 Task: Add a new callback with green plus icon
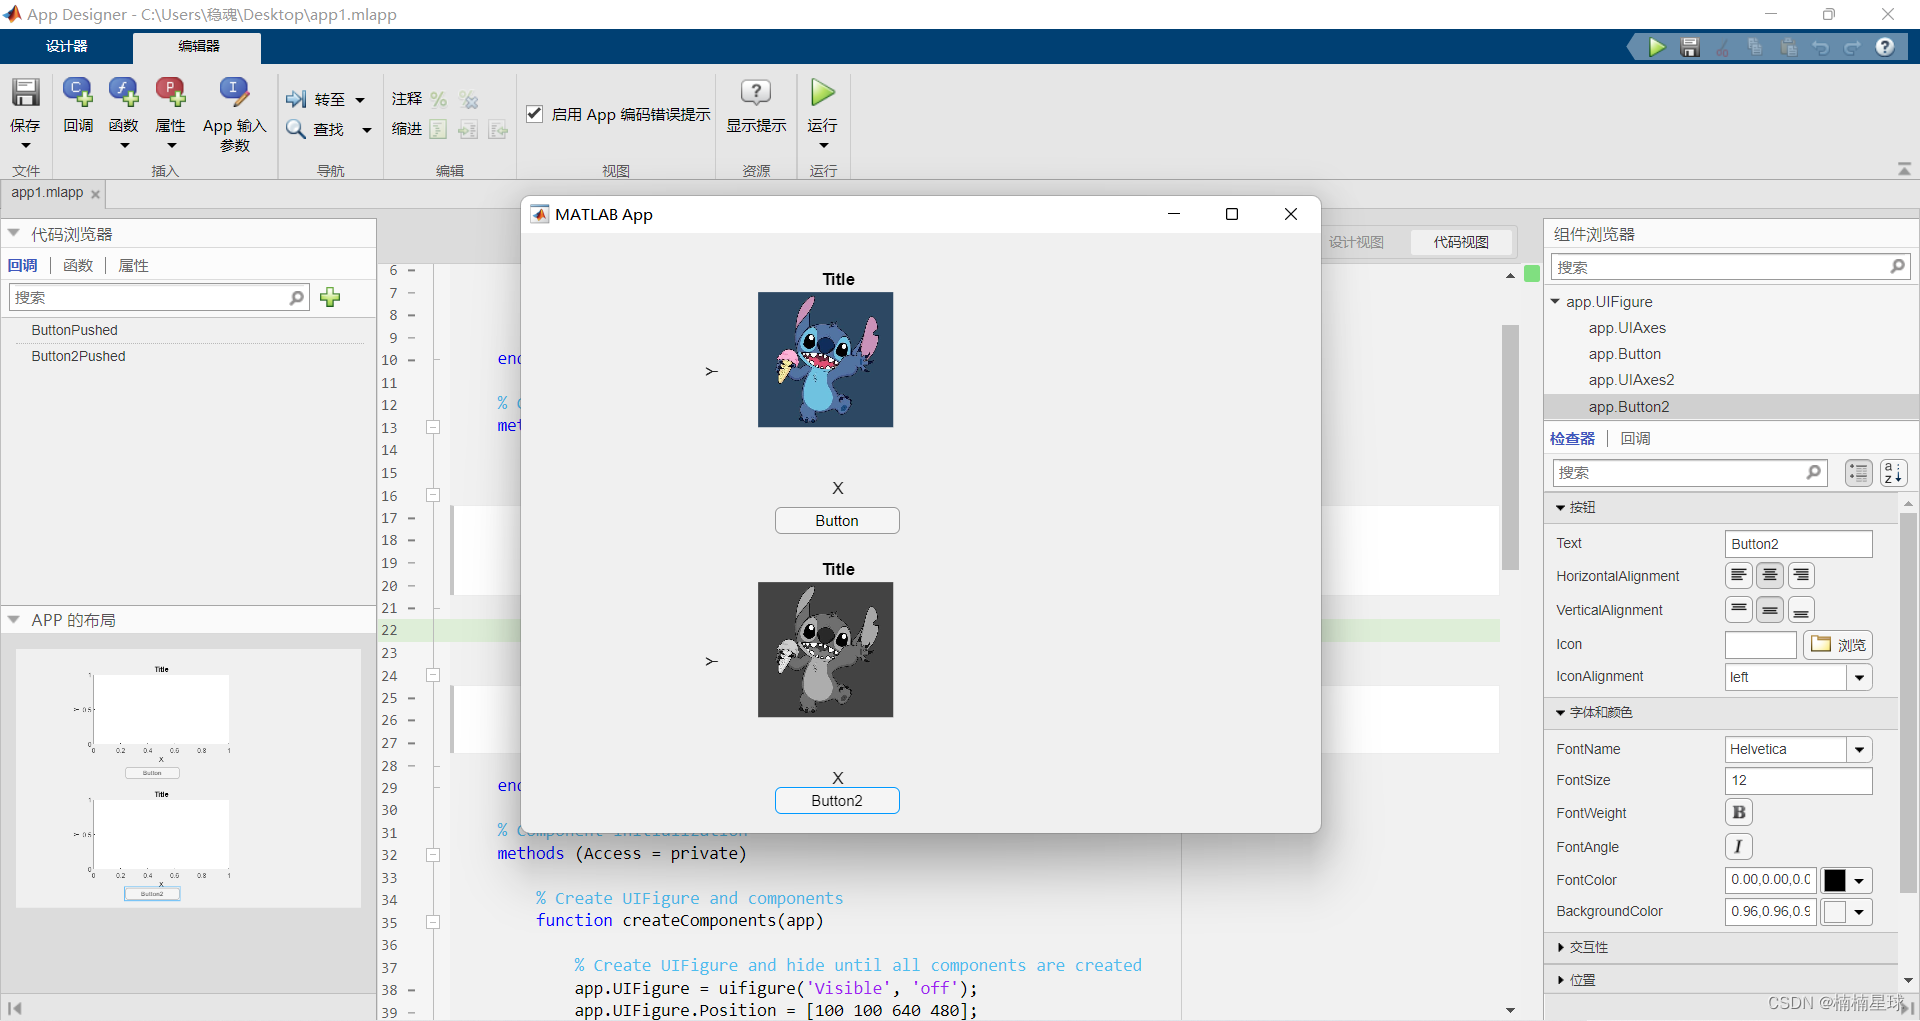pyautogui.click(x=330, y=297)
